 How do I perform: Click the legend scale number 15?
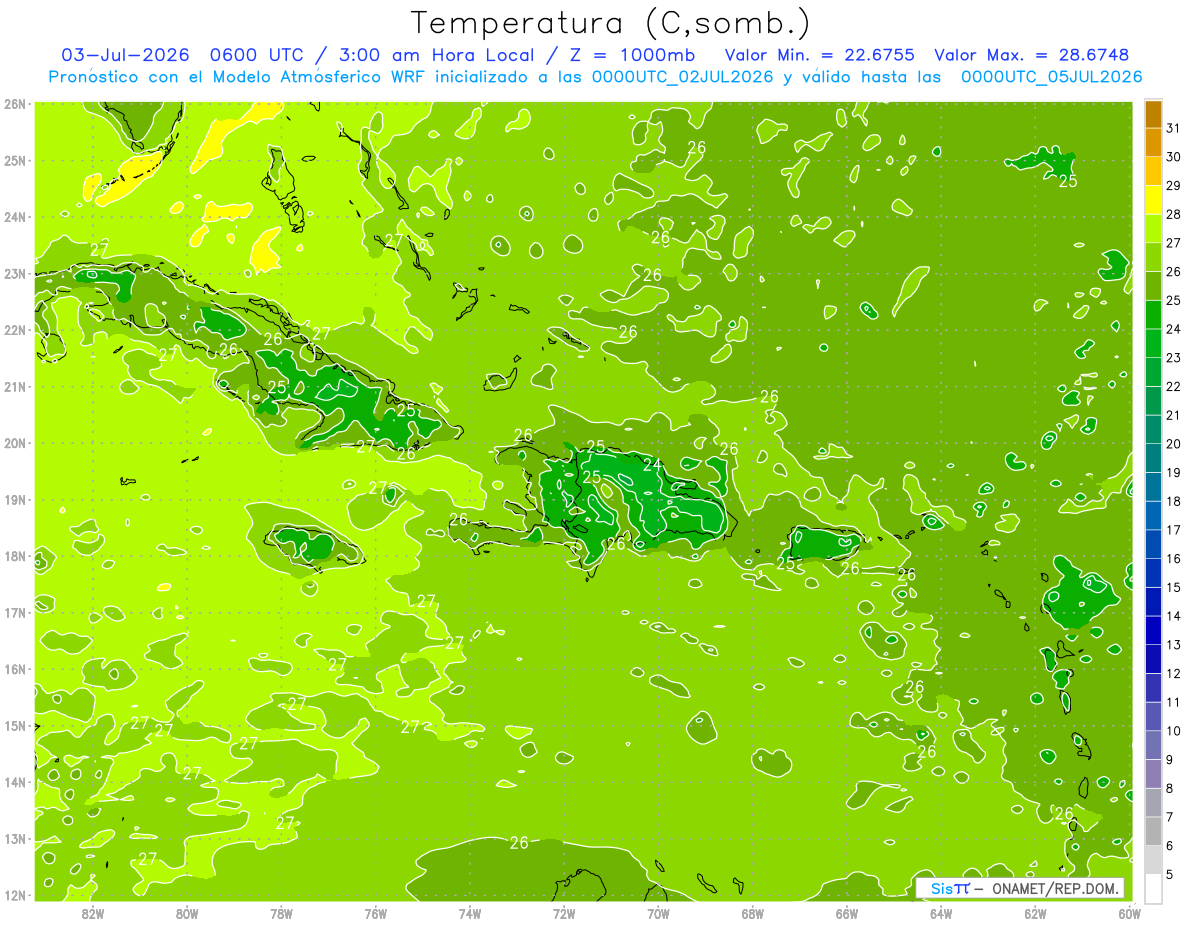[1173, 587]
